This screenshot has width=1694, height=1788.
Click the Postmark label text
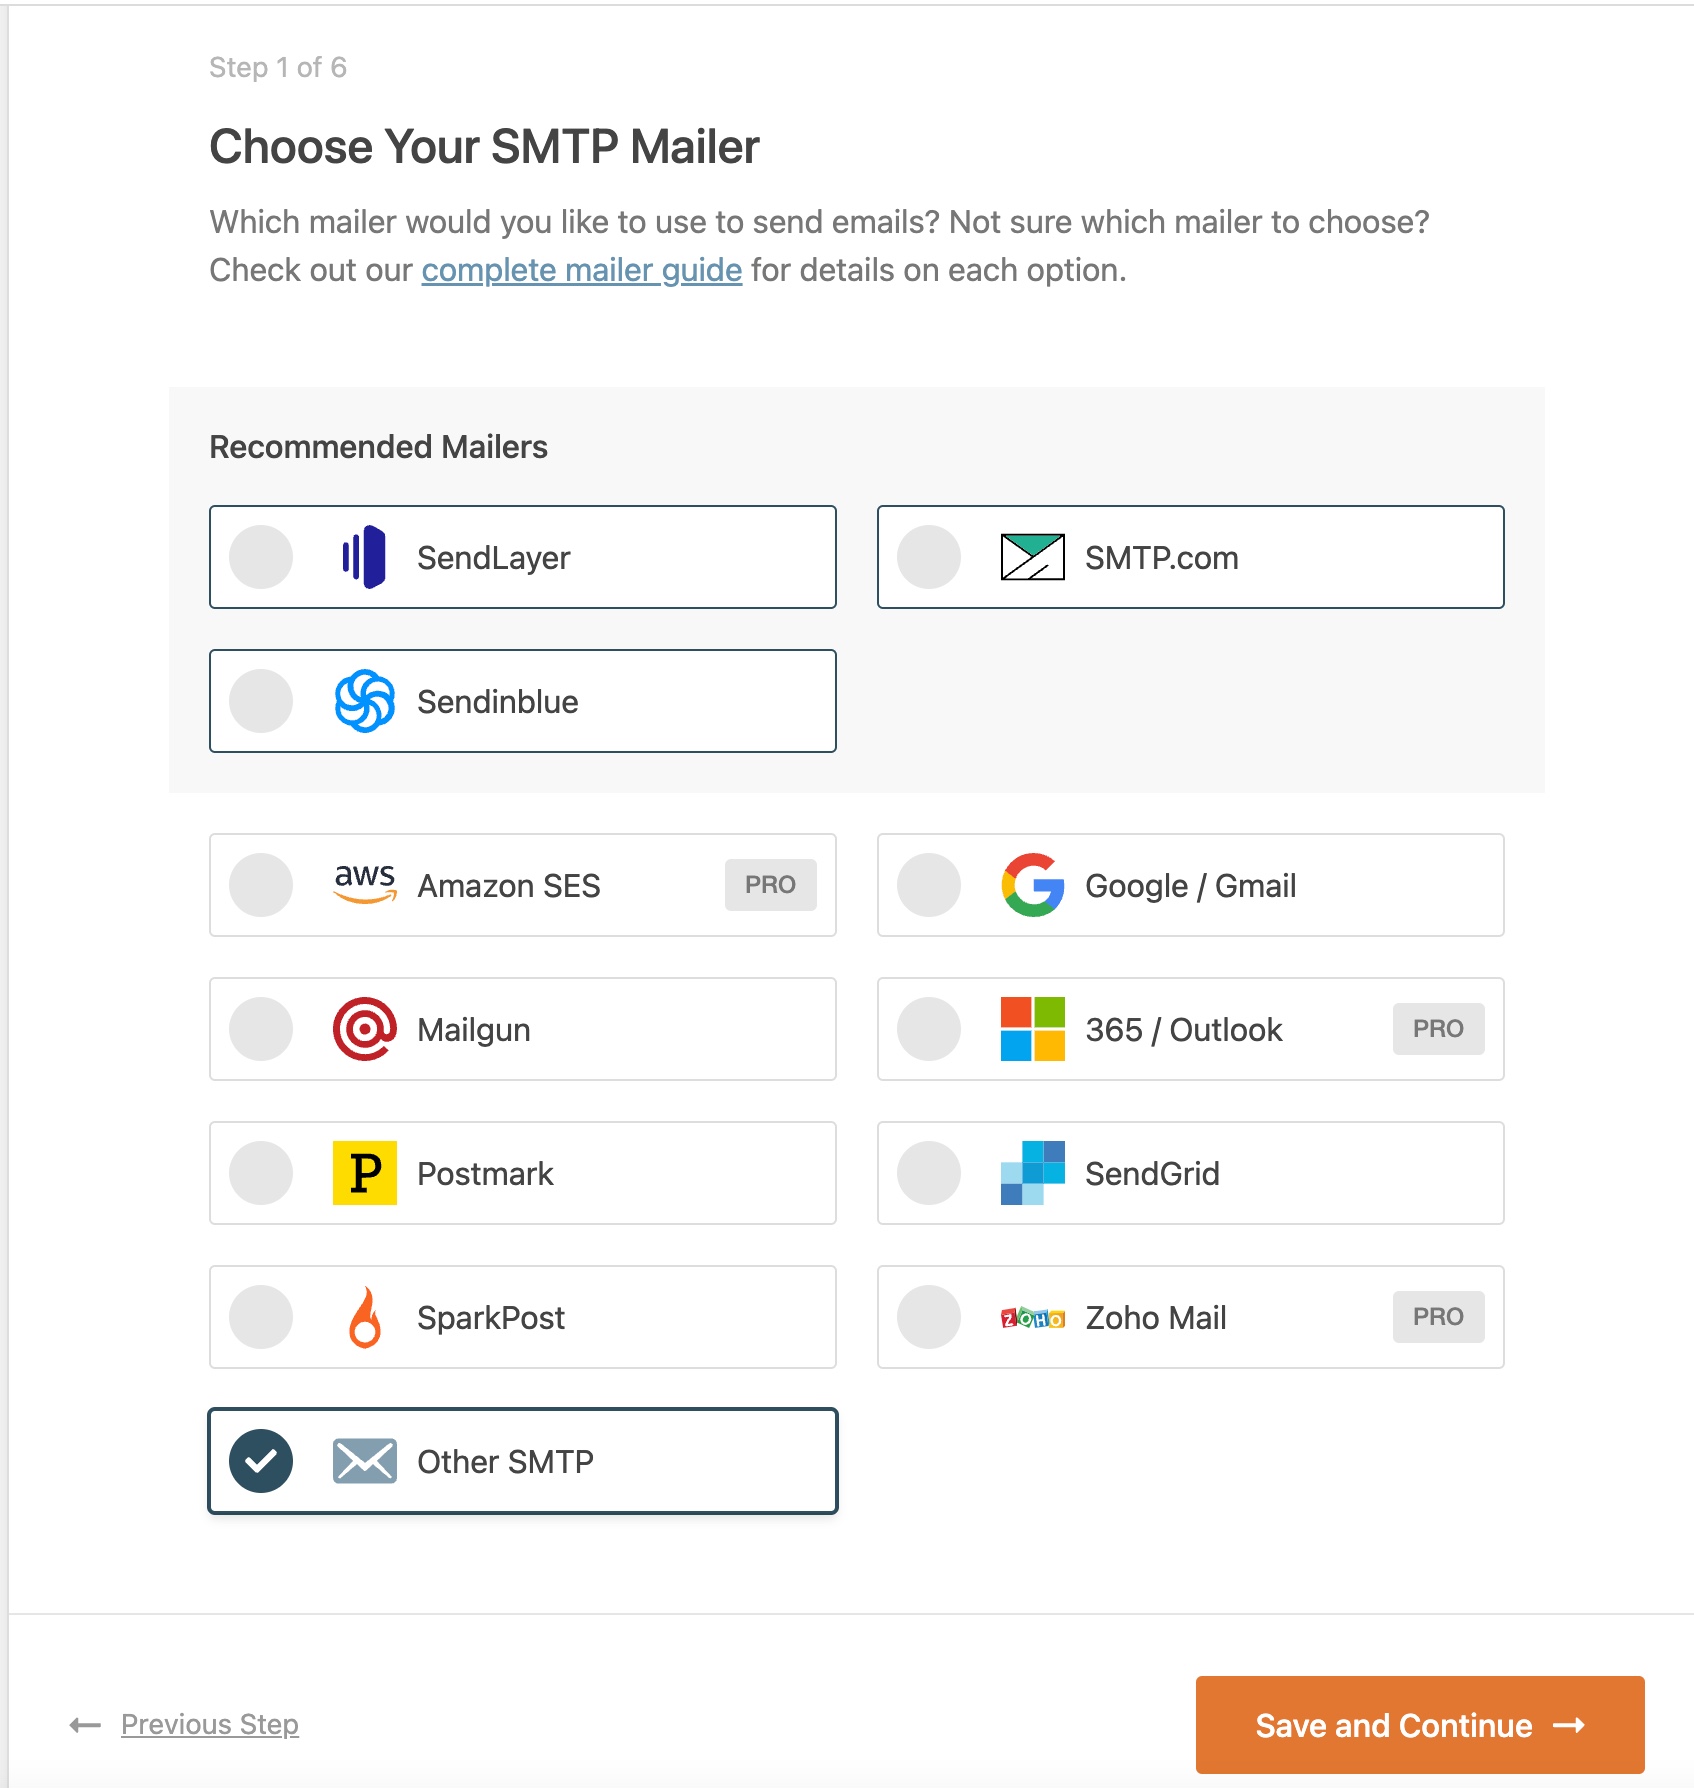(x=484, y=1174)
